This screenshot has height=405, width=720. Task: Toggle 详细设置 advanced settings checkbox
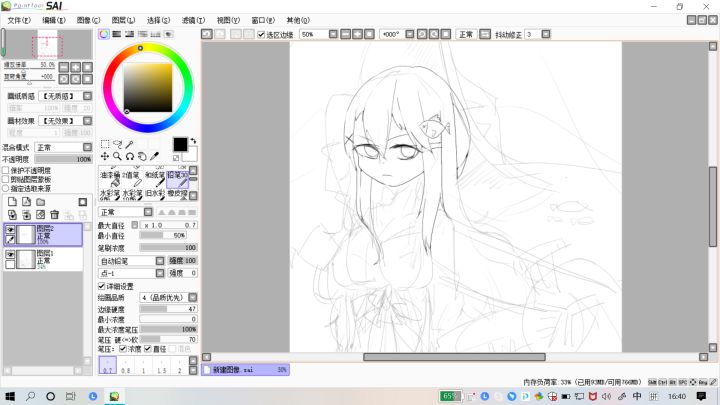pos(101,286)
